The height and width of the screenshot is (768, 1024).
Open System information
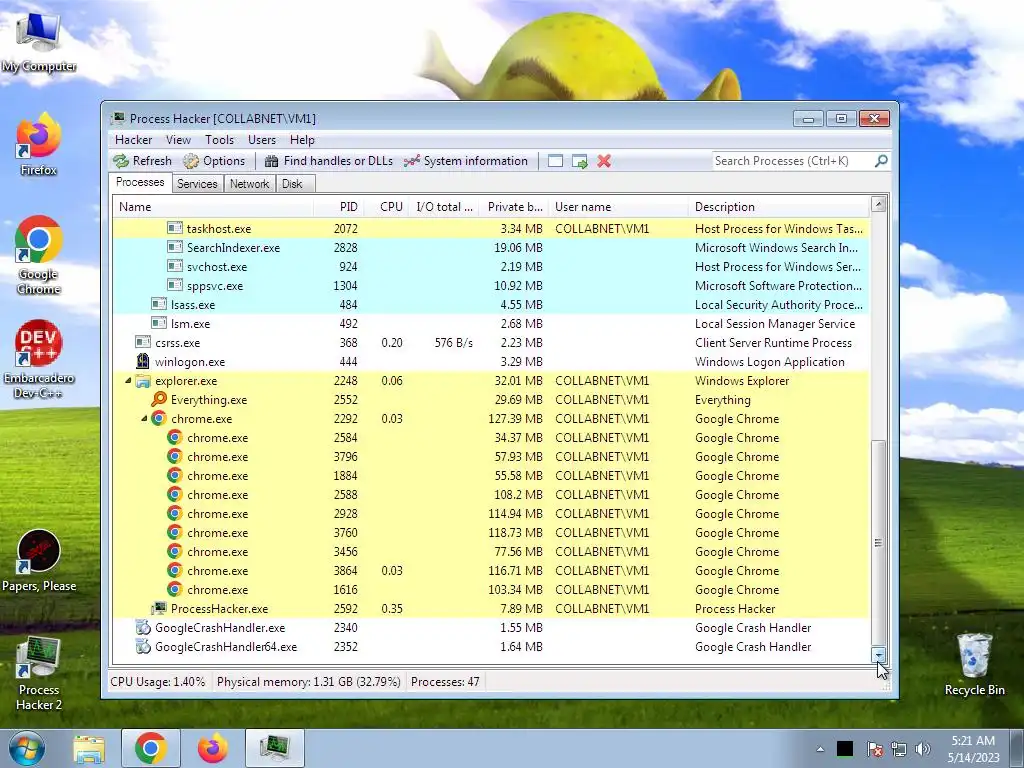pyautogui.click(x=466, y=161)
